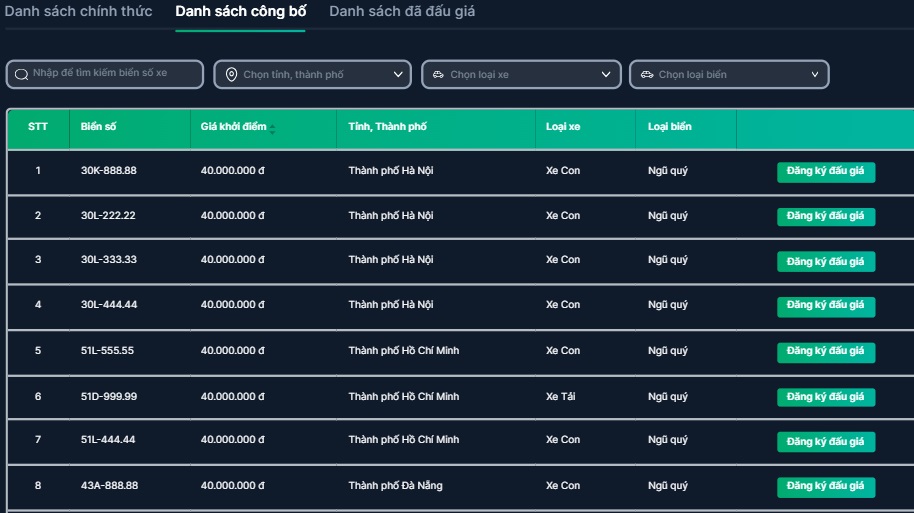
Task: Click Đăng ký đấu giá for 43A-888.88
Action: pos(826,487)
